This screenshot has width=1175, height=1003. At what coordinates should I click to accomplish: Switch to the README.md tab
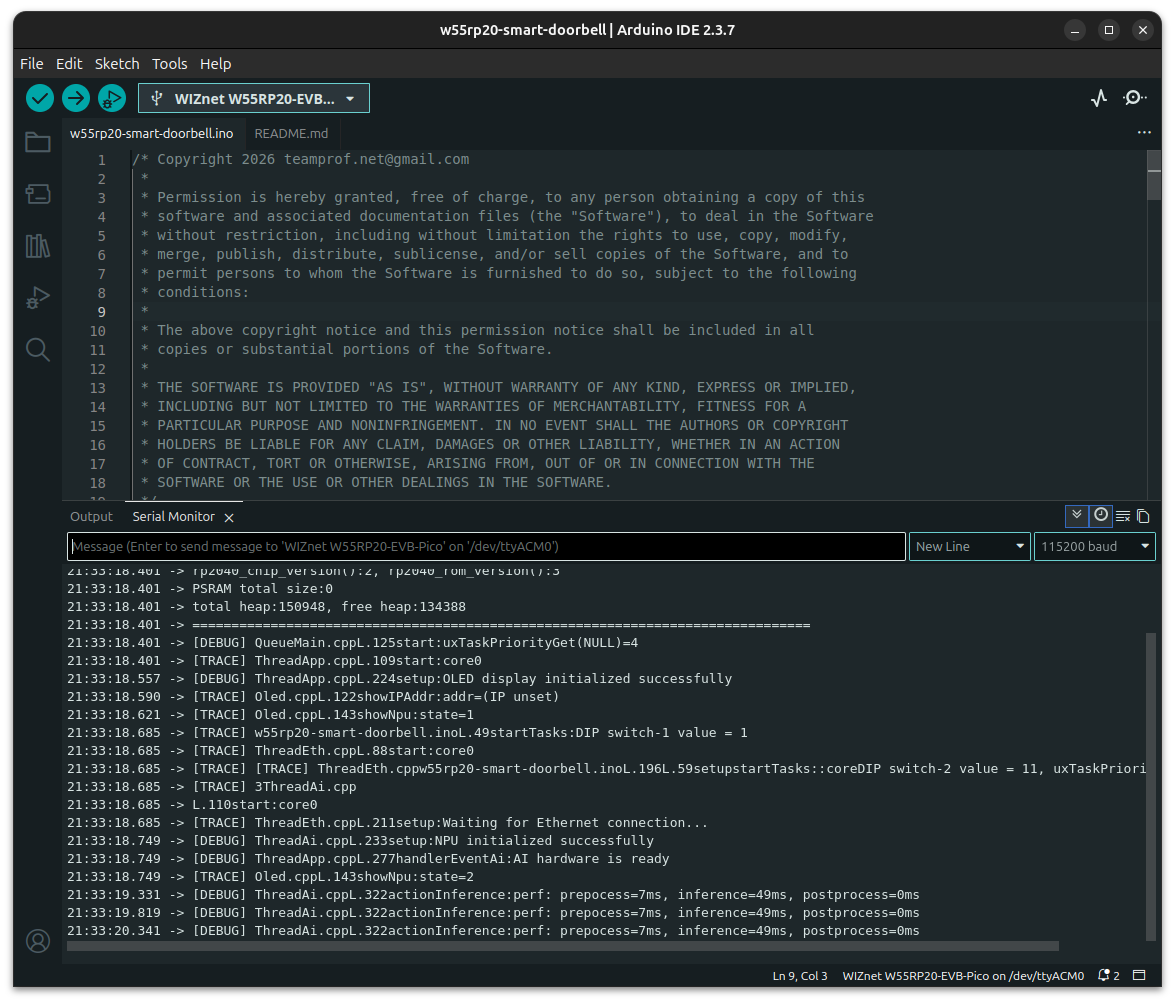coord(291,133)
